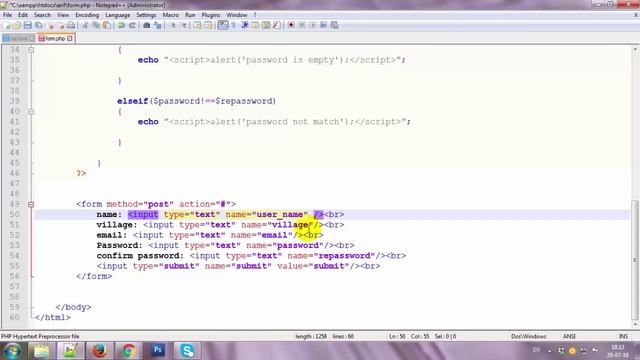The width and height of the screenshot is (640, 360).
Task: Toggle the Word Wrap toolbar button
Action: tap(223, 25)
